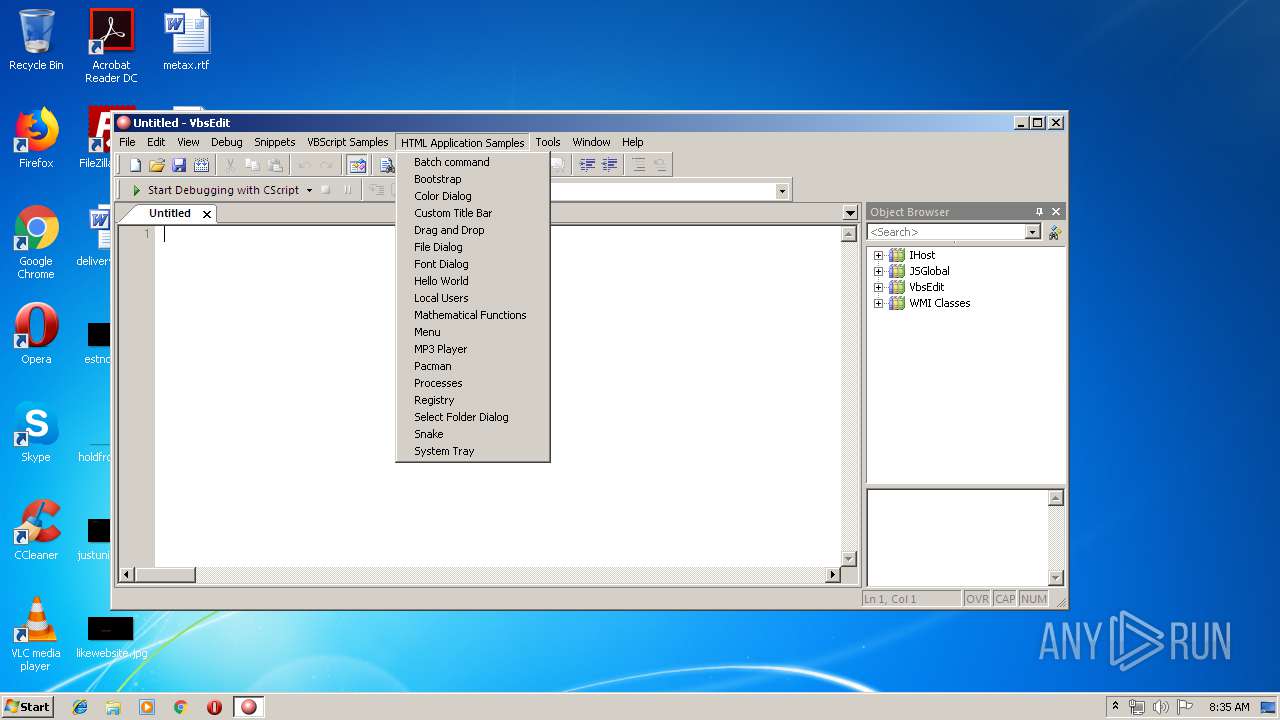Open the document tab list dropdown arrow
The height and width of the screenshot is (720, 1280).
850,213
